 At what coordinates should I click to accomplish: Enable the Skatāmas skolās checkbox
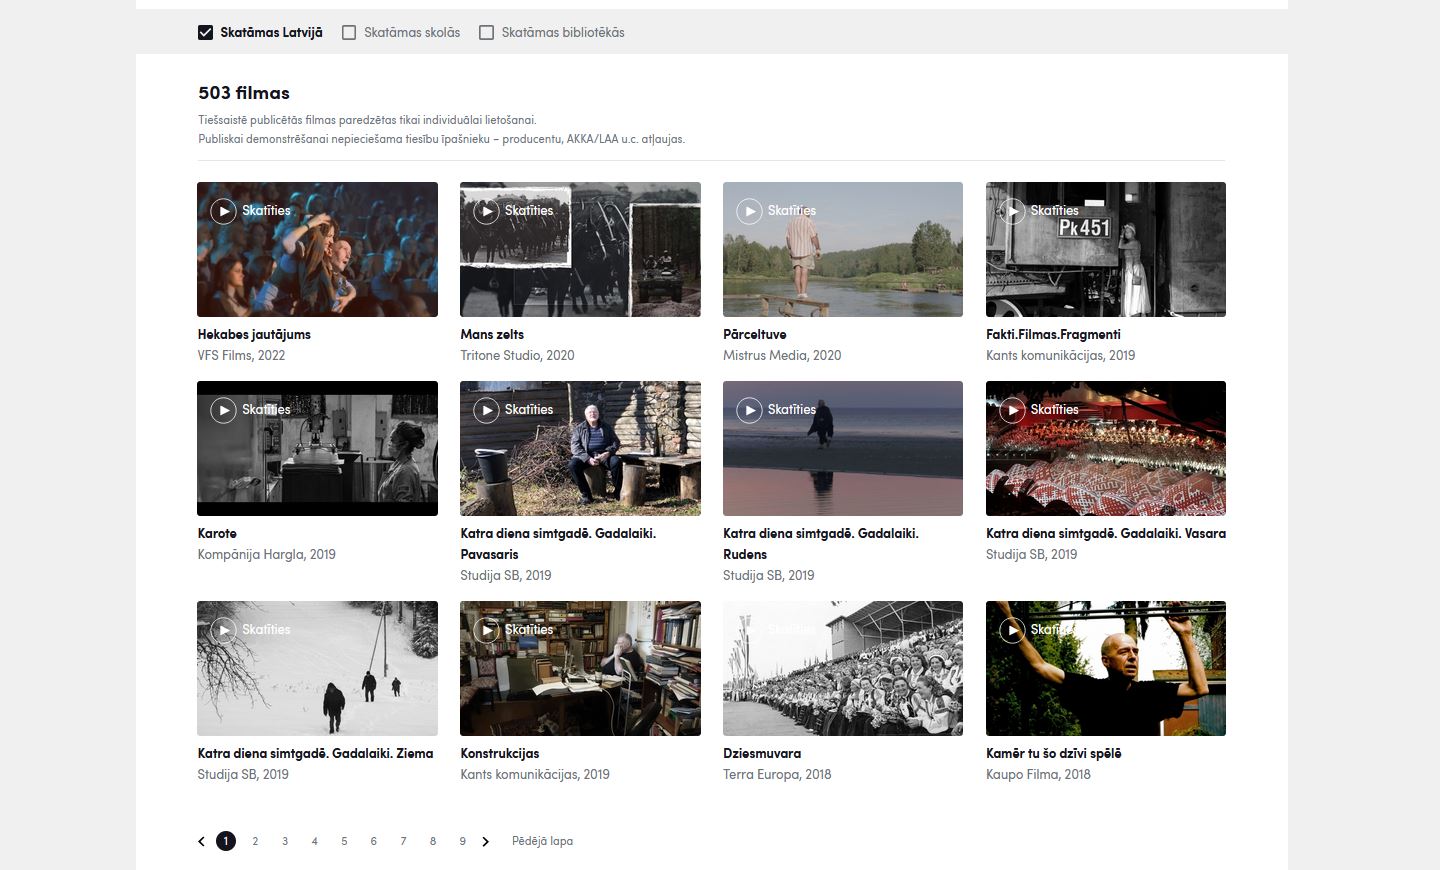tap(349, 33)
